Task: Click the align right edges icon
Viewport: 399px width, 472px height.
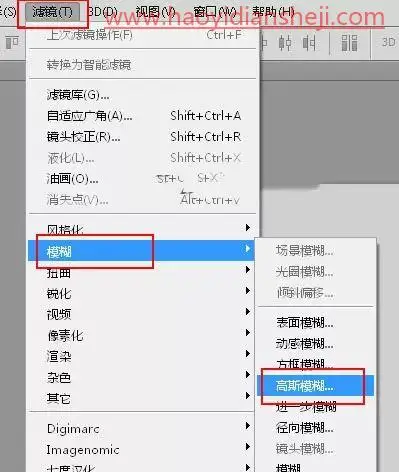Action: click(309, 43)
